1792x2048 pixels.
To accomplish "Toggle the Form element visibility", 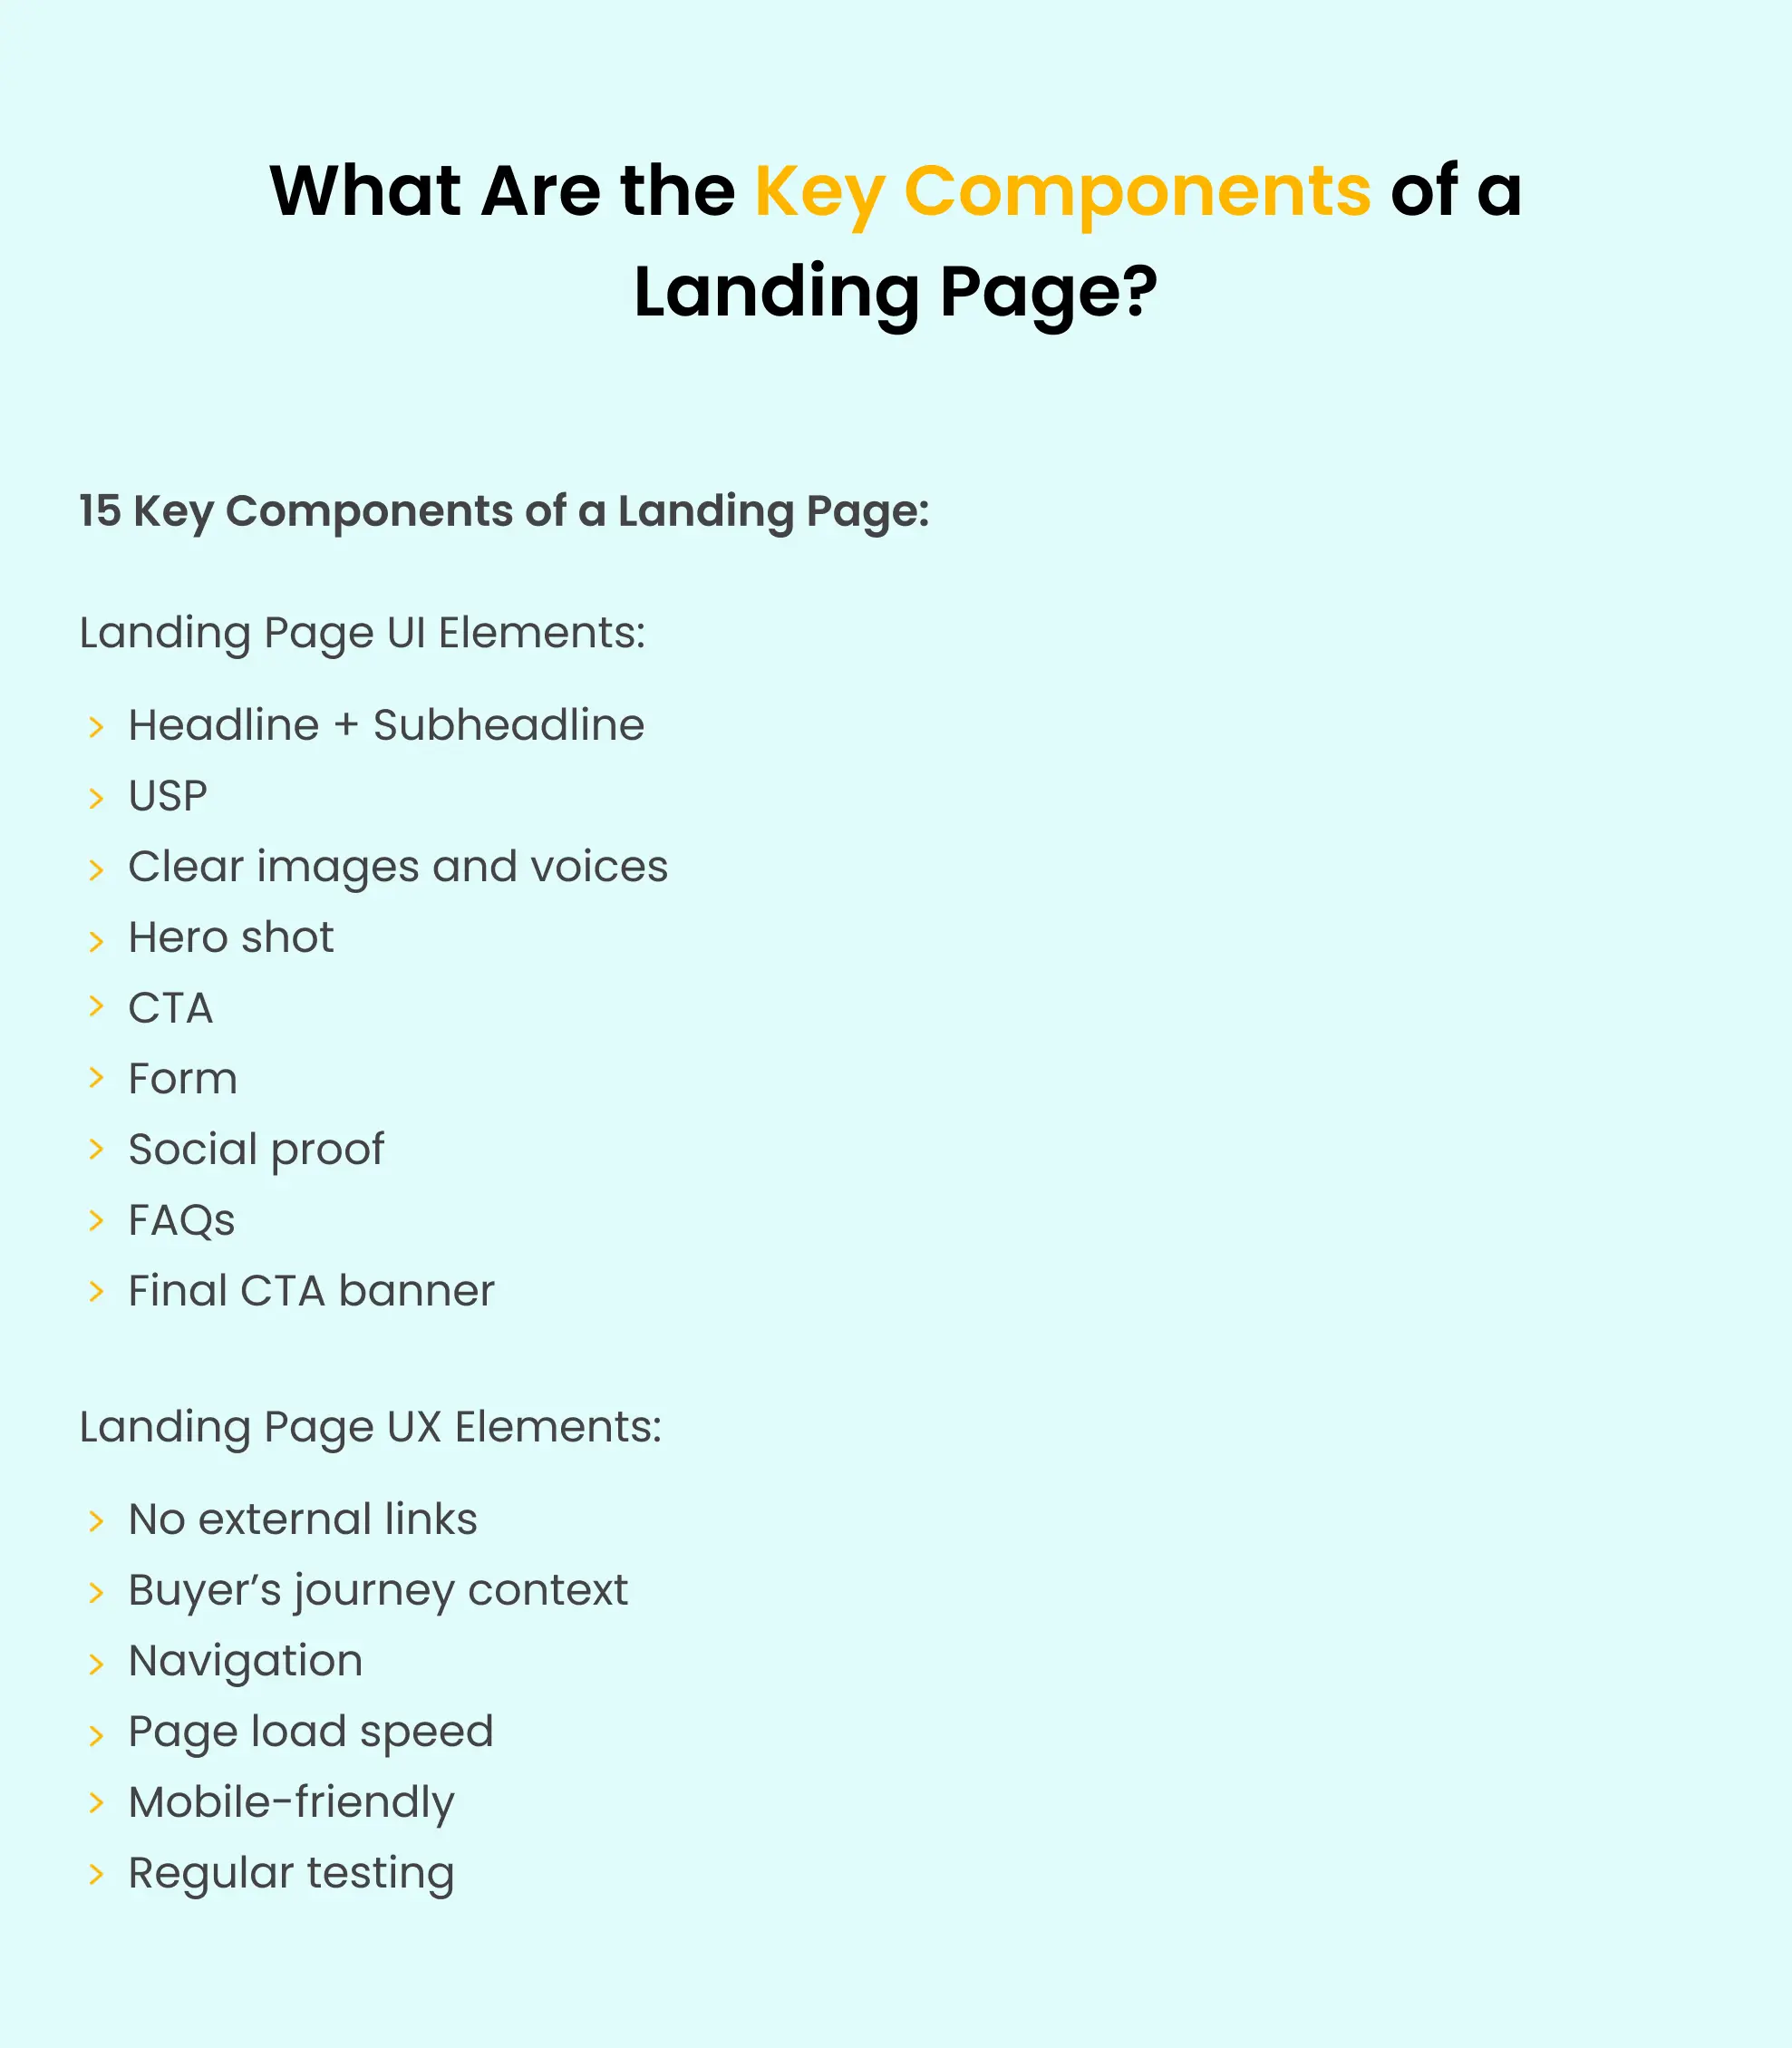I will pyautogui.click(x=187, y=1076).
